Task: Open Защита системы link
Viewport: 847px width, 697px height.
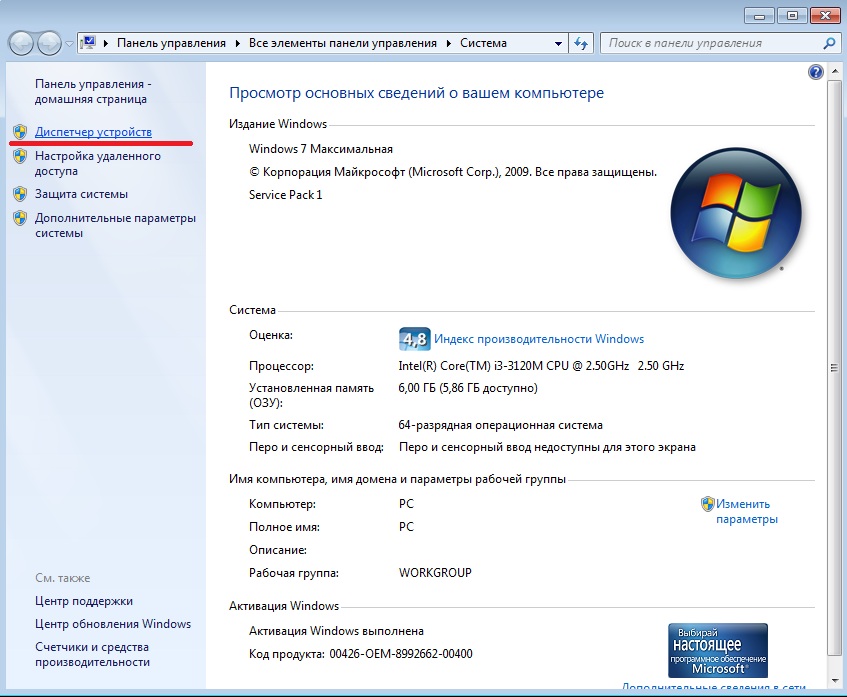Action: click(81, 194)
